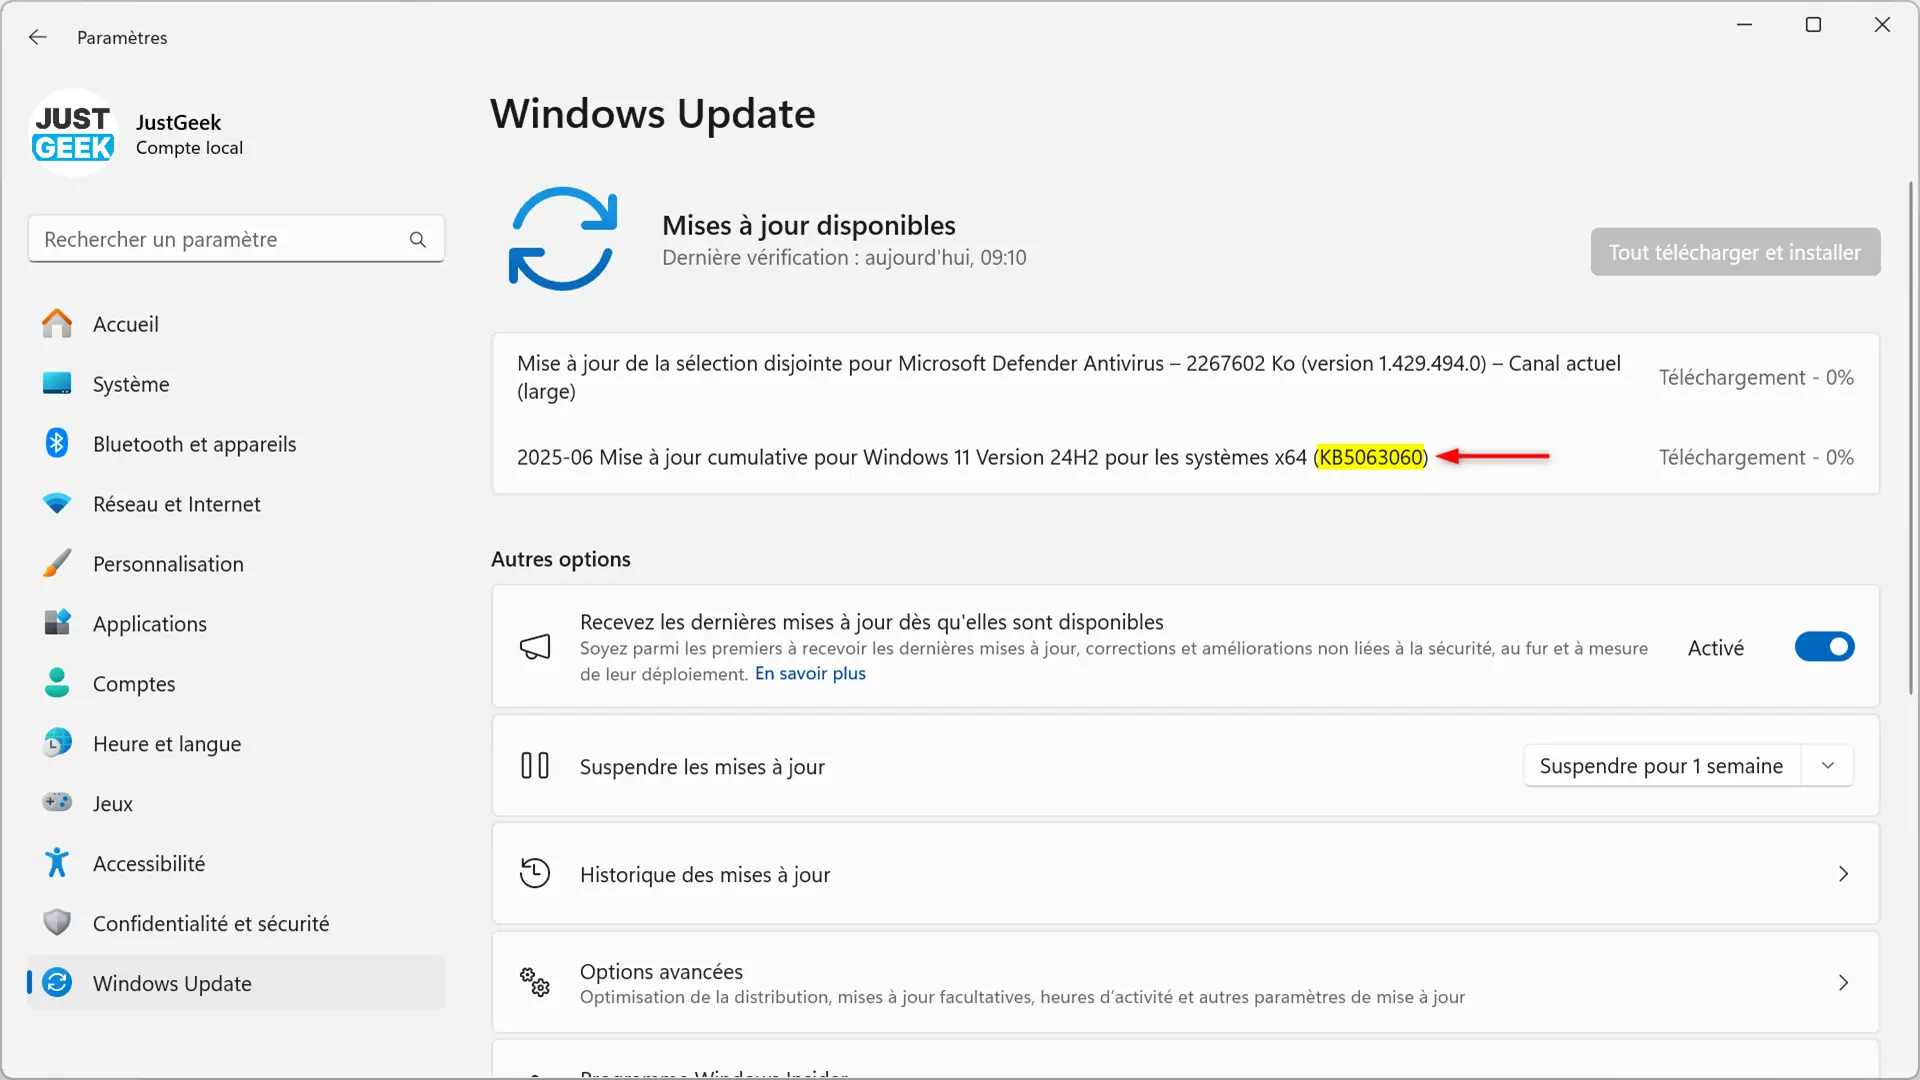Screen dimensions: 1920x1080
Task: Select Personnalisation in sidebar
Action: point(236,564)
